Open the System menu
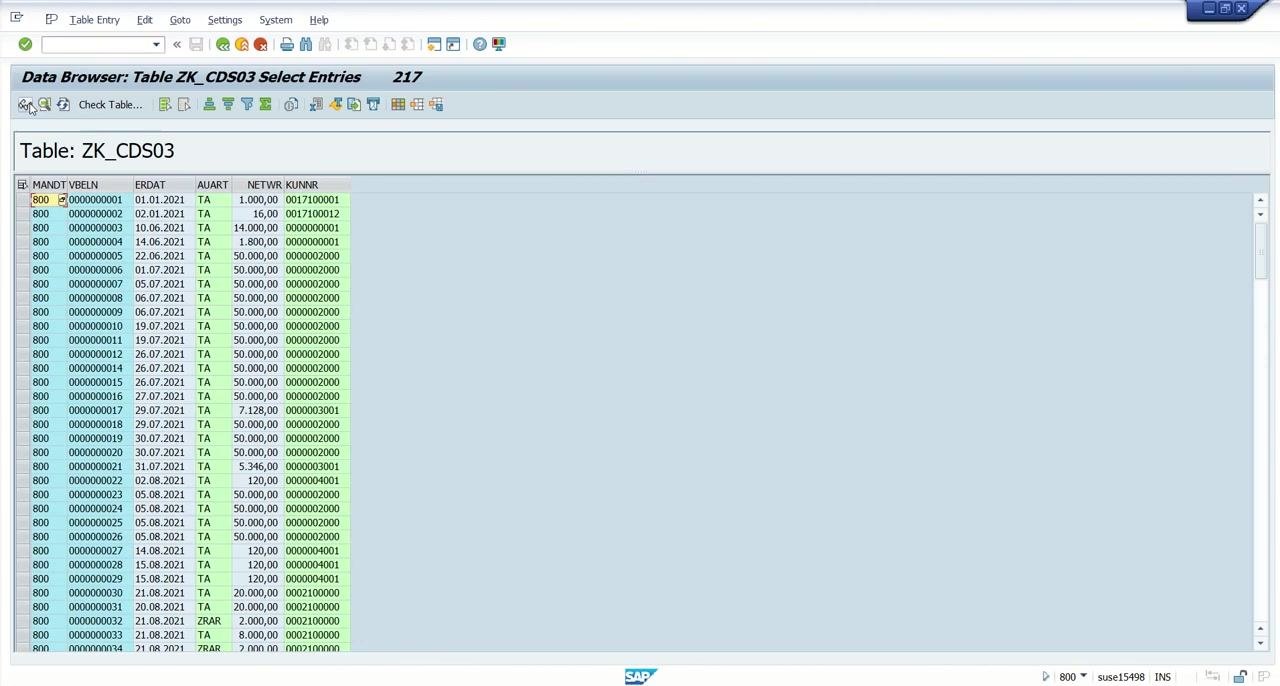Viewport: 1280px width, 686px height. point(275,20)
